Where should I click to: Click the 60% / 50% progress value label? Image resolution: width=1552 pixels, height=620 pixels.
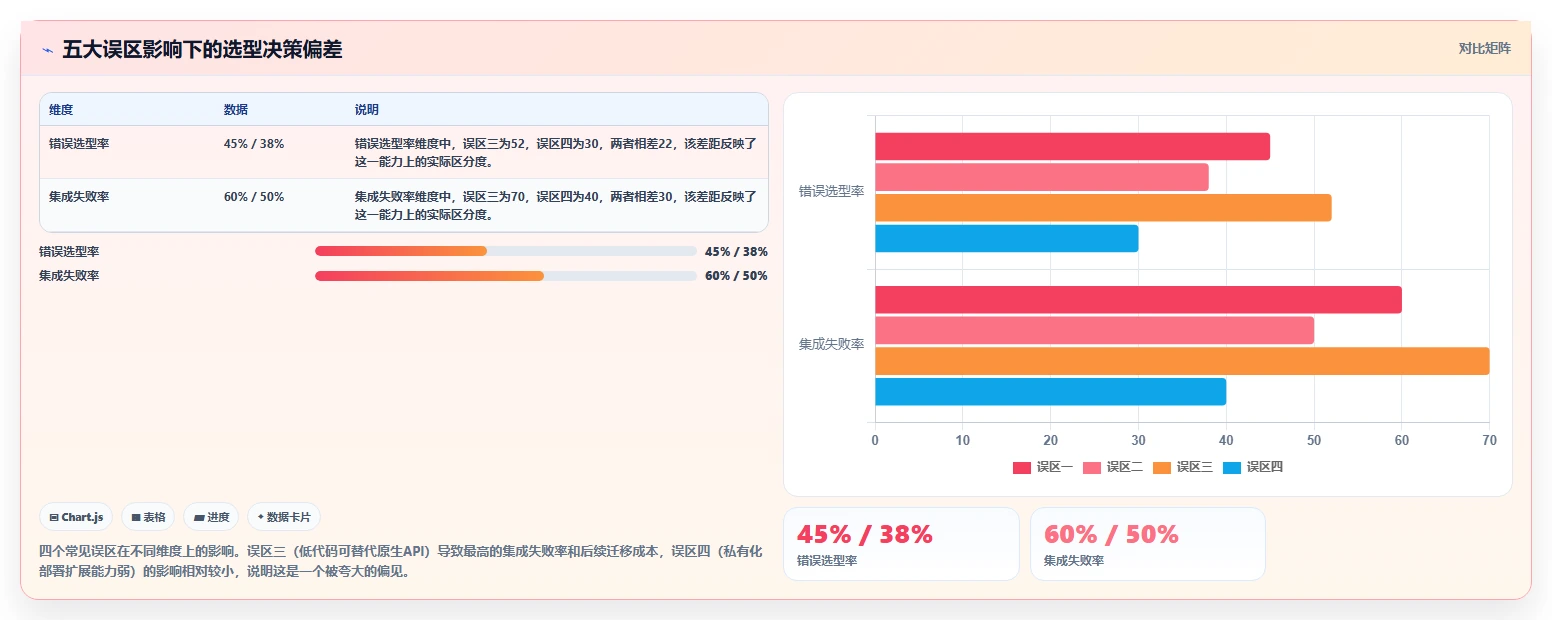[x=736, y=276]
